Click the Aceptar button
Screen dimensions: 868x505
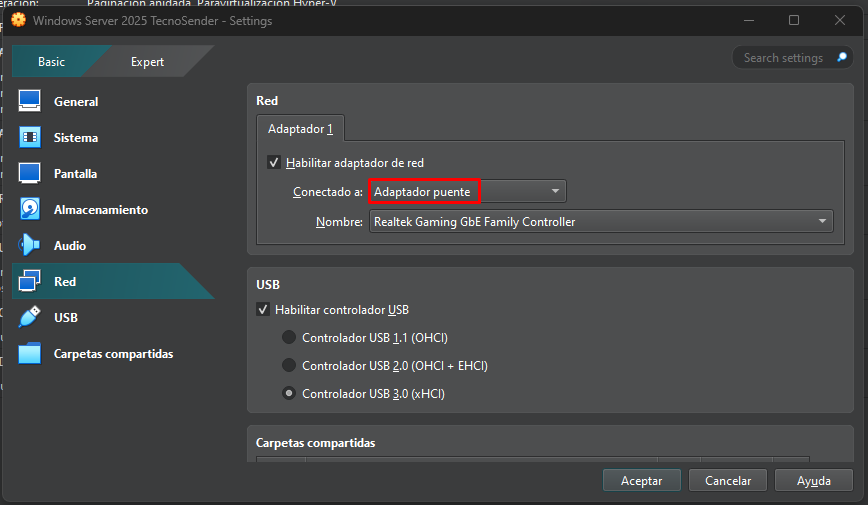[642, 481]
